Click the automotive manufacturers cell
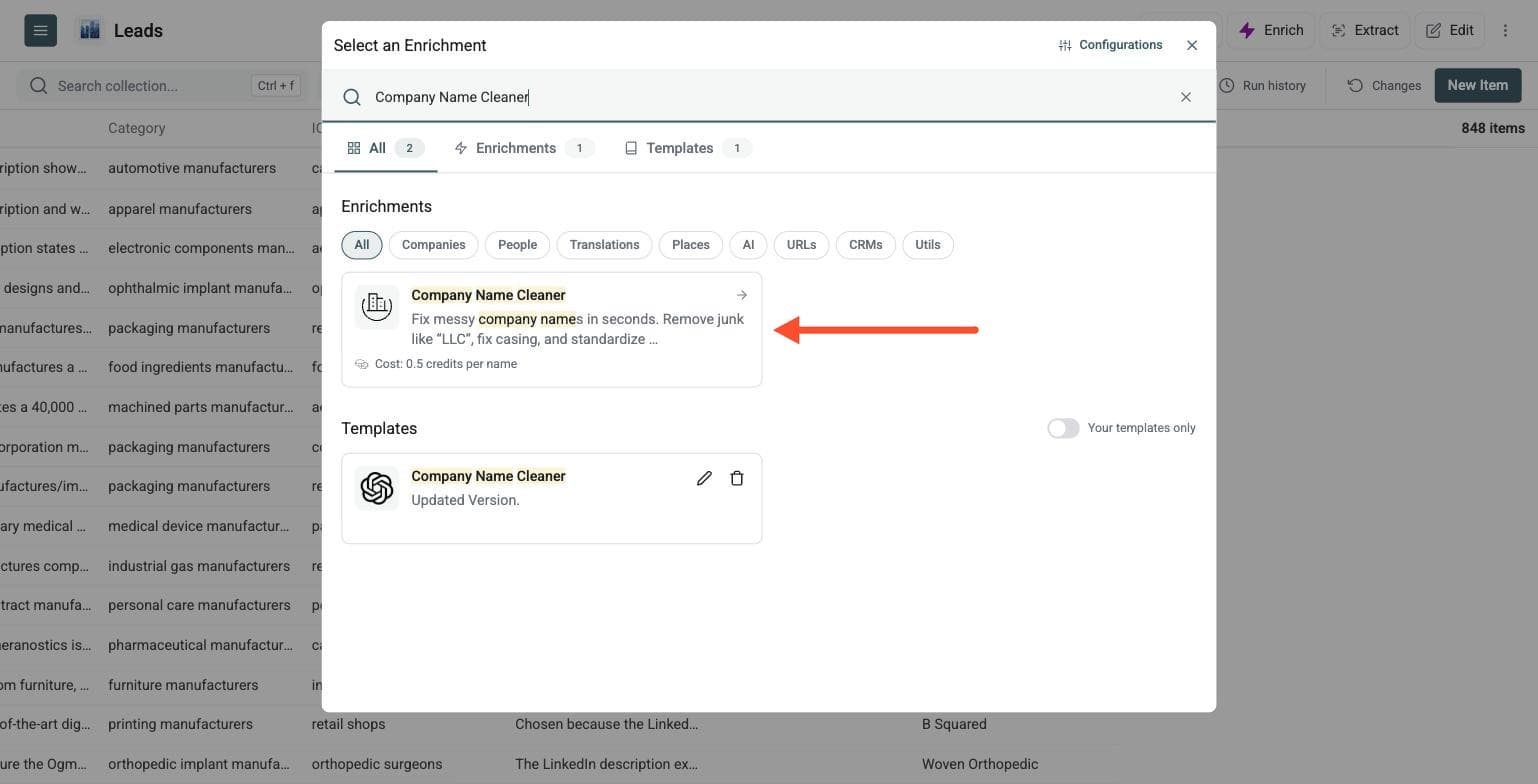Image resolution: width=1538 pixels, height=784 pixels. click(x=192, y=168)
